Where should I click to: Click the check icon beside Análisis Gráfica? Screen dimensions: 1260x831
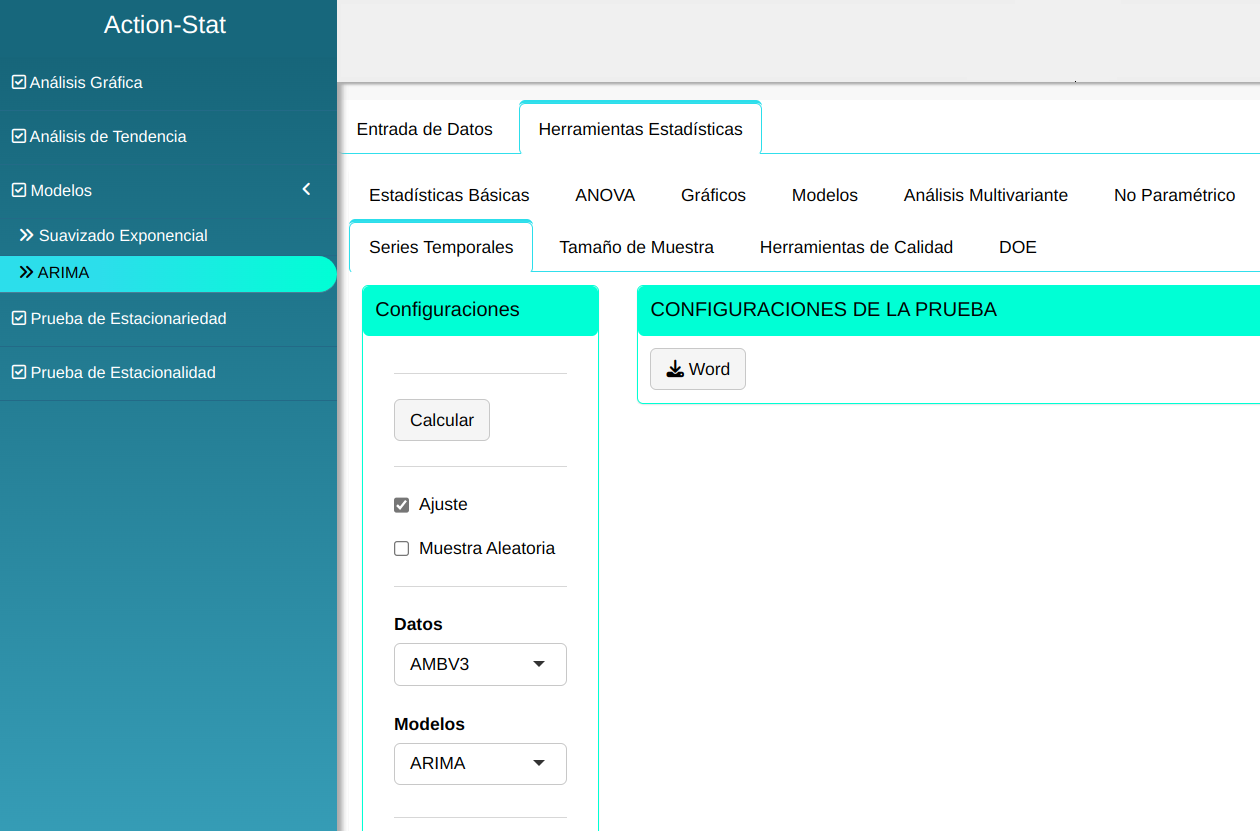pyautogui.click(x=18, y=82)
